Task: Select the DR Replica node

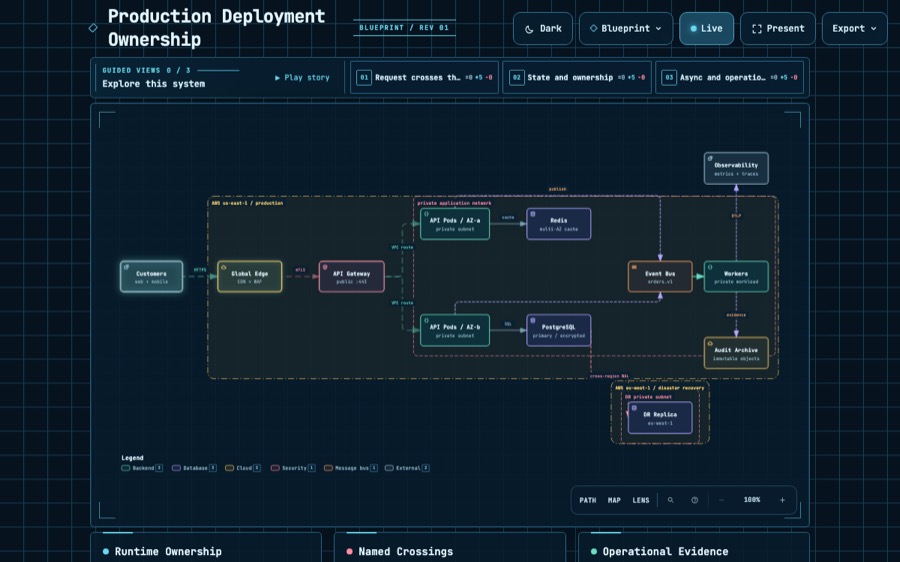Action: click(x=660, y=418)
